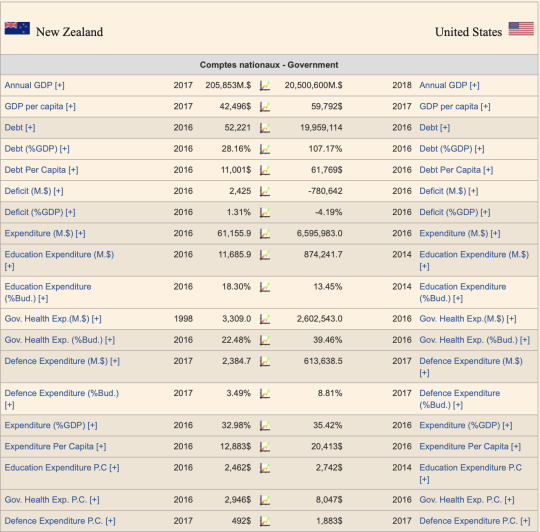Open the chart icon in Education Expenditure (M.$) row
The width and height of the screenshot is (540, 532).
point(265,255)
